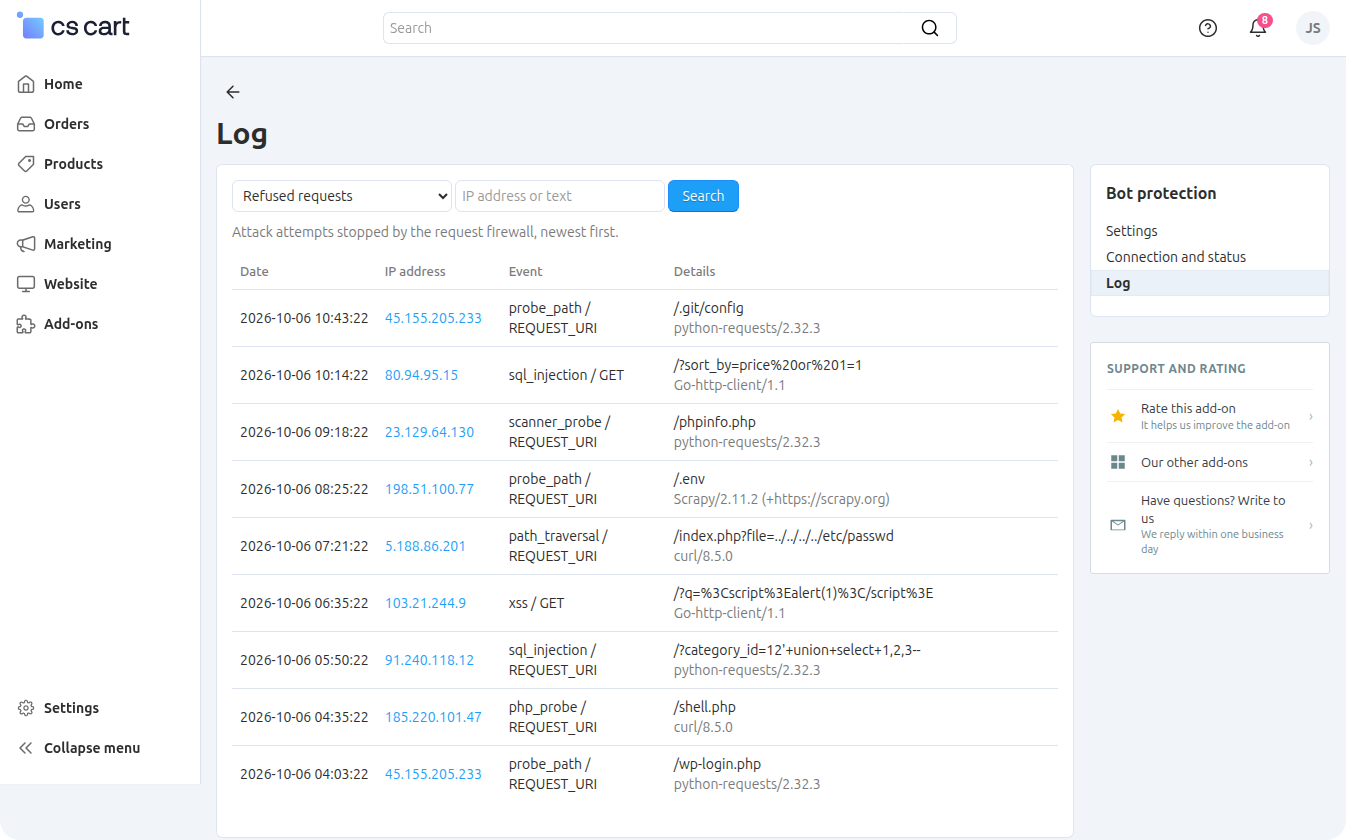Click the Add-ons puzzle icon
The width and height of the screenshot is (1346, 840).
(x=26, y=324)
